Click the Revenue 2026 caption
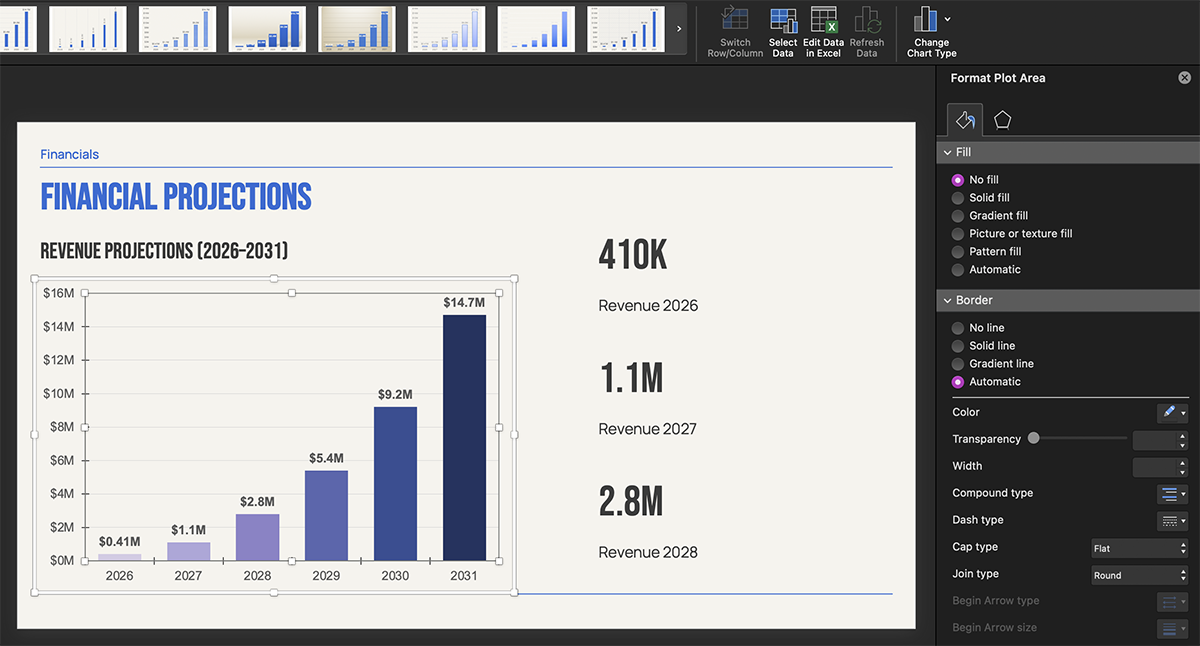Viewport: 1200px width, 646px height. pyautogui.click(x=648, y=306)
